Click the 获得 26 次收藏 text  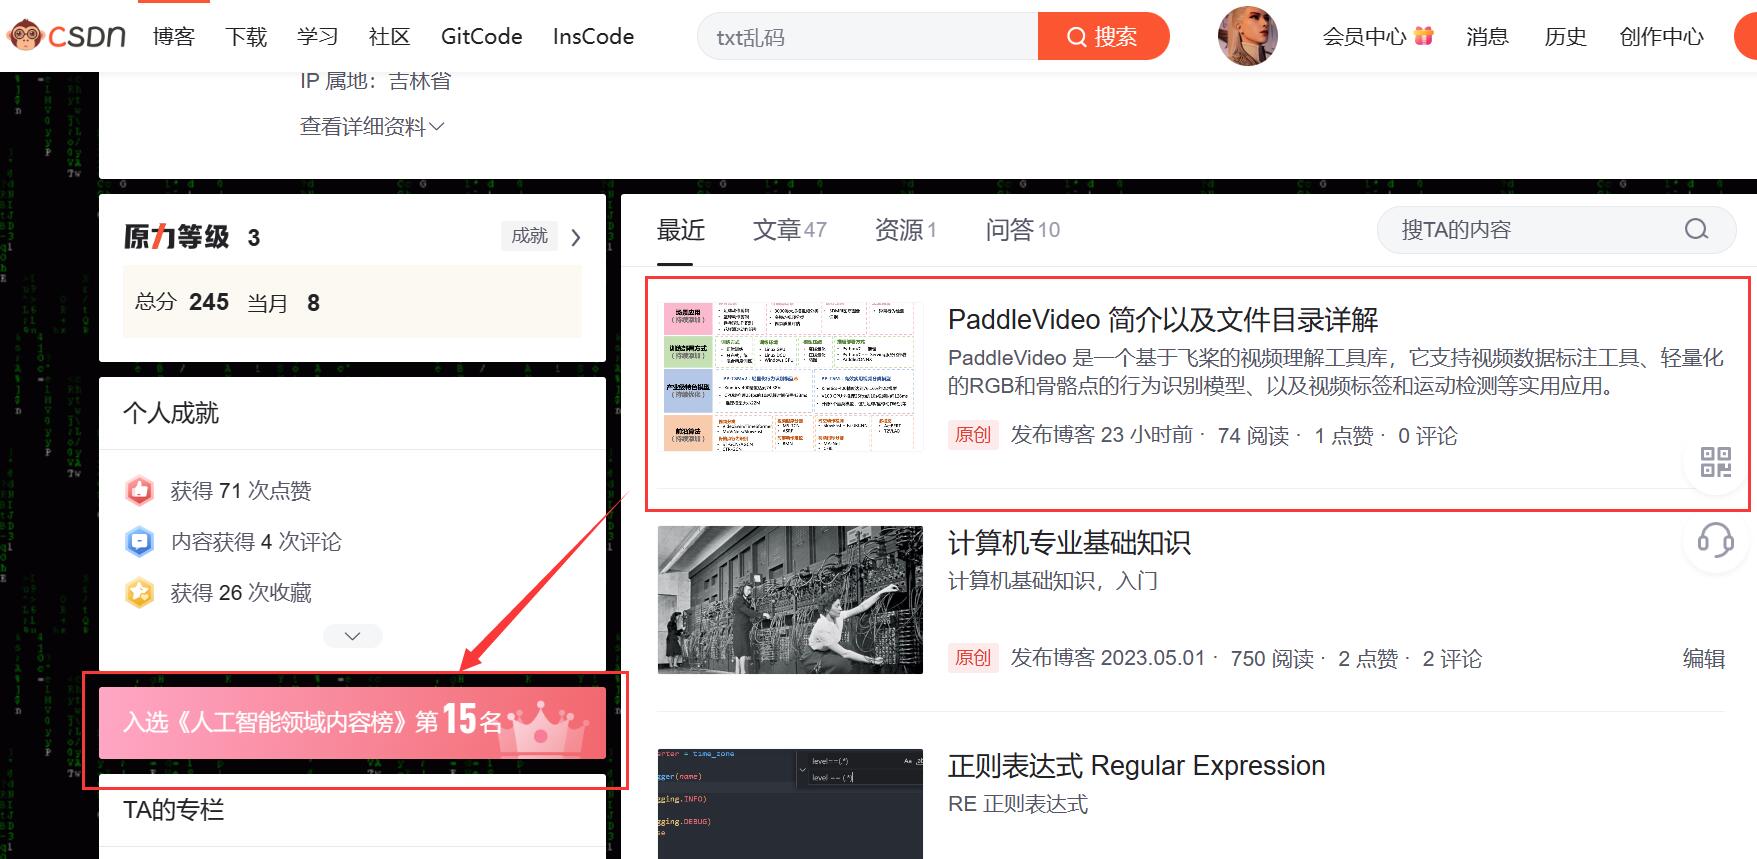241,593
